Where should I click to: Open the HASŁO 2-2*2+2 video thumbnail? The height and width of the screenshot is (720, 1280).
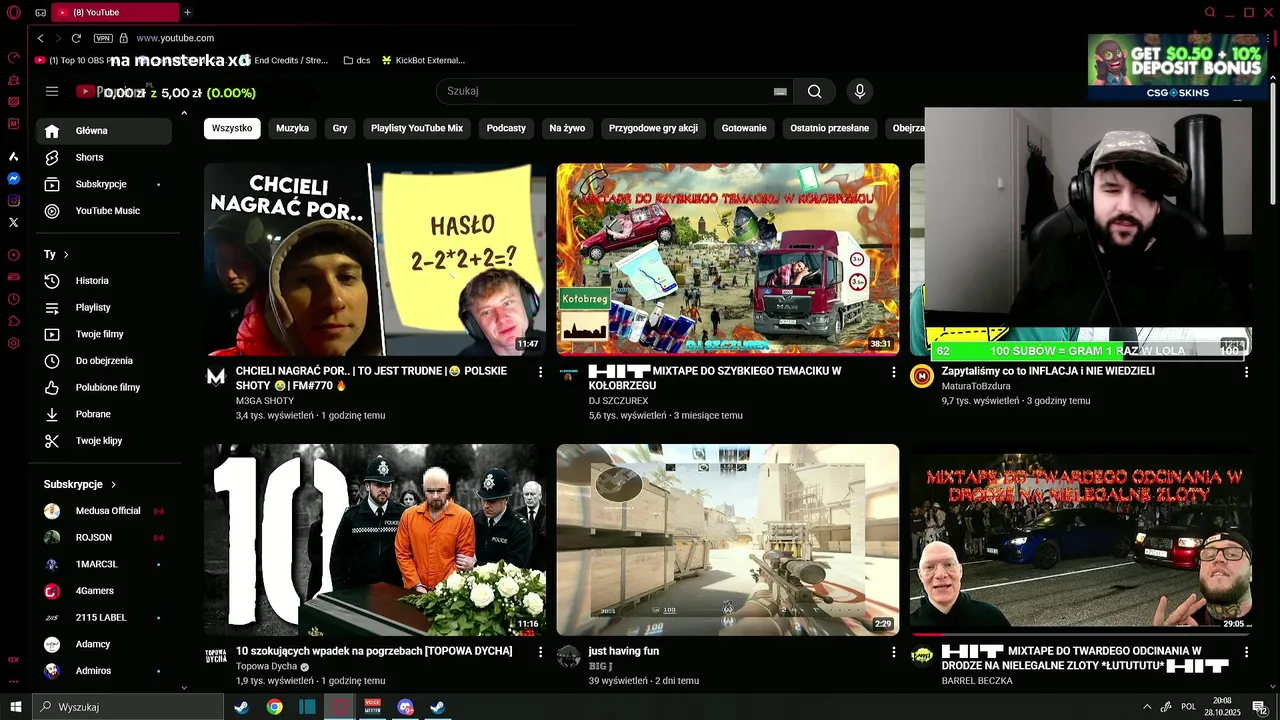tap(375, 259)
